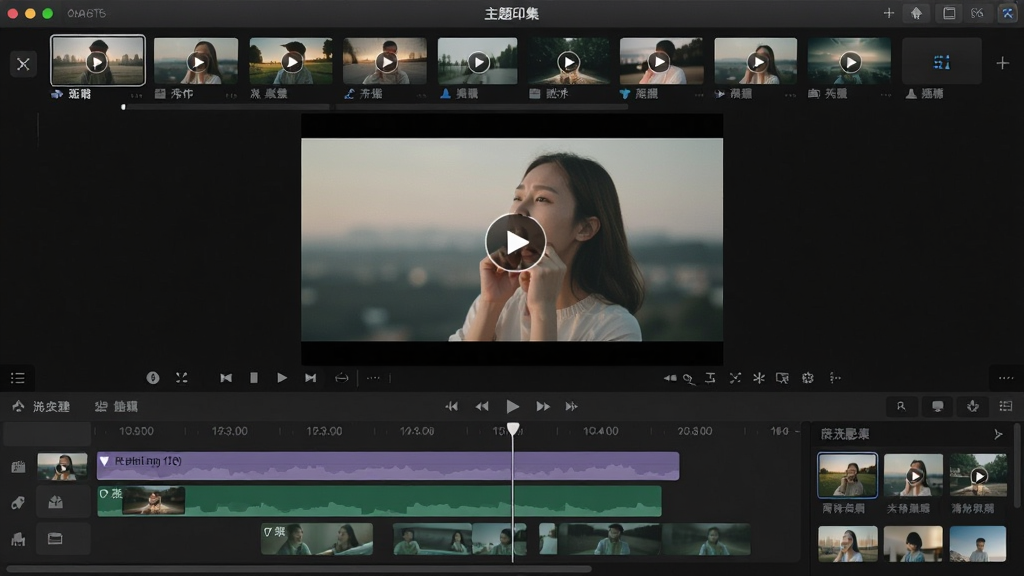Select the text tool icon in the preview toolbar

(x=711, y=377)
